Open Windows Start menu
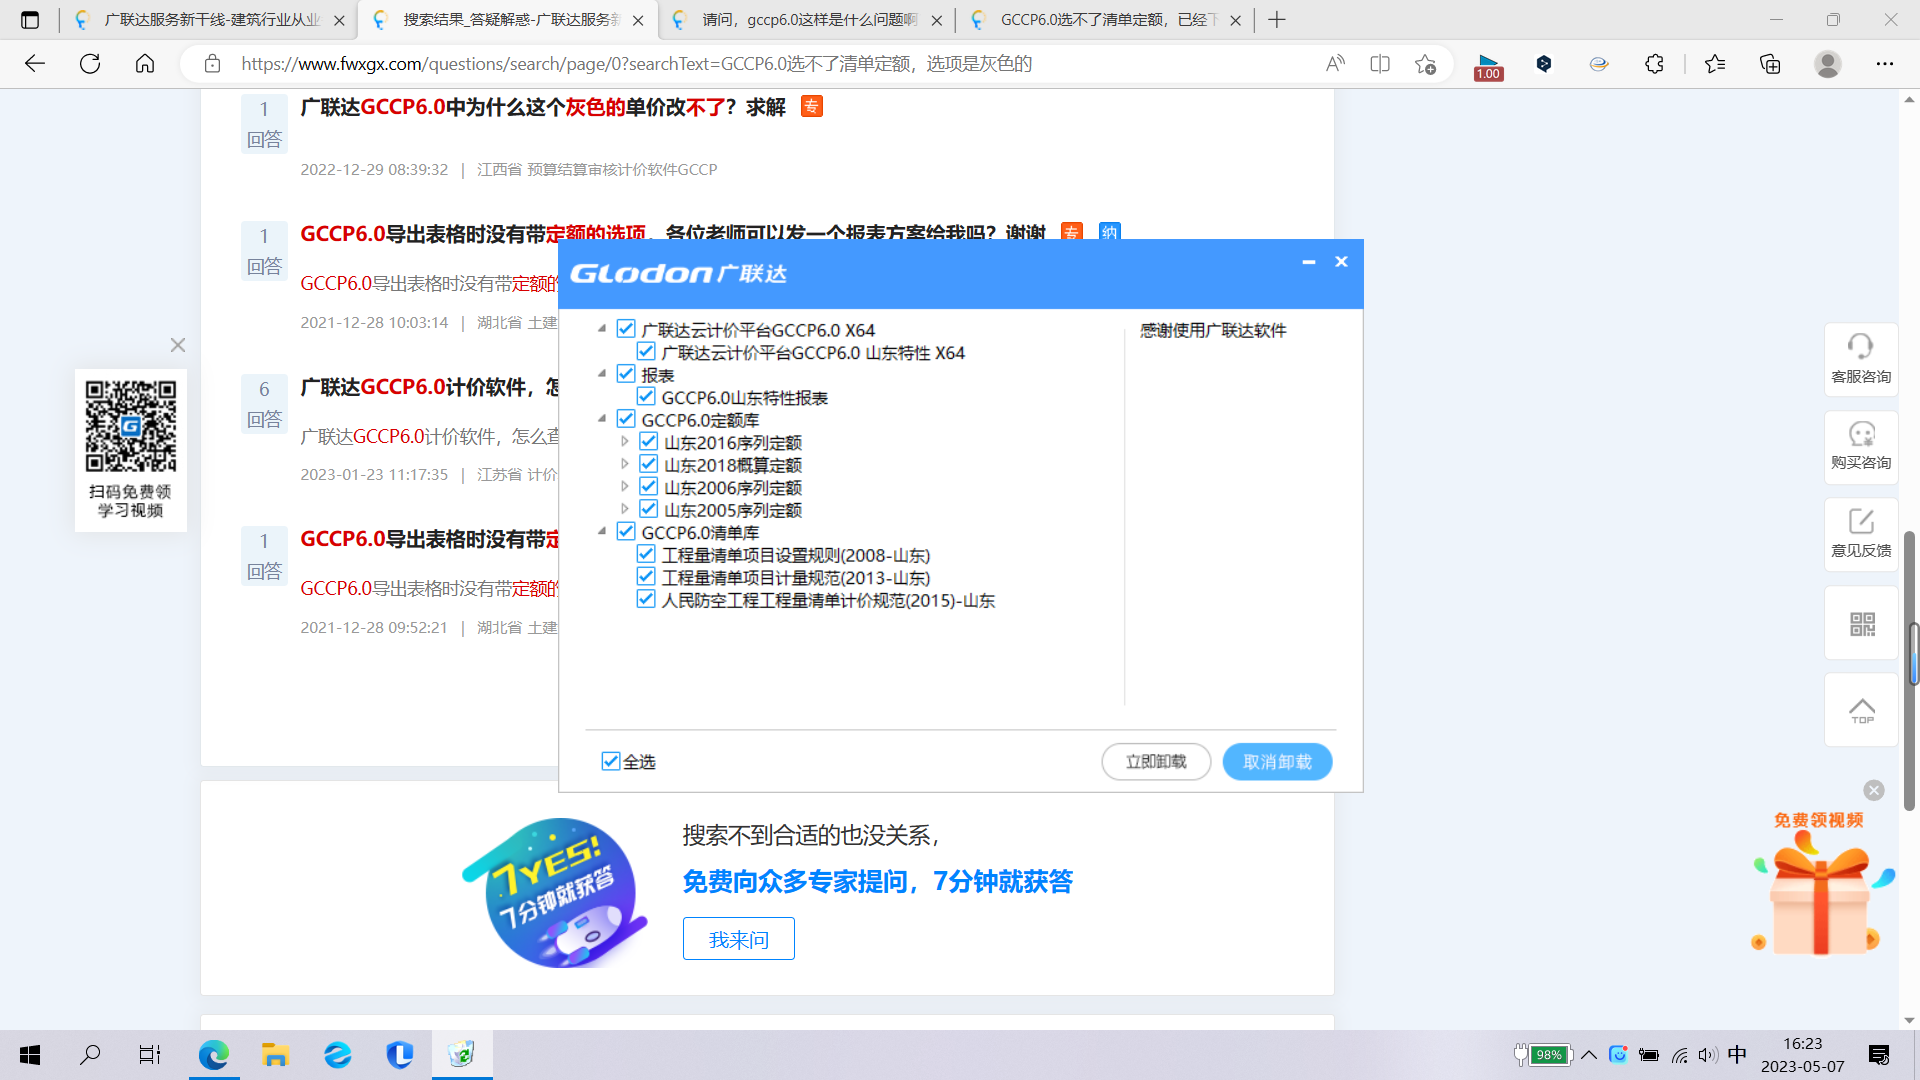The height and width of the screenshot is (1080, 1920). 30,1055
